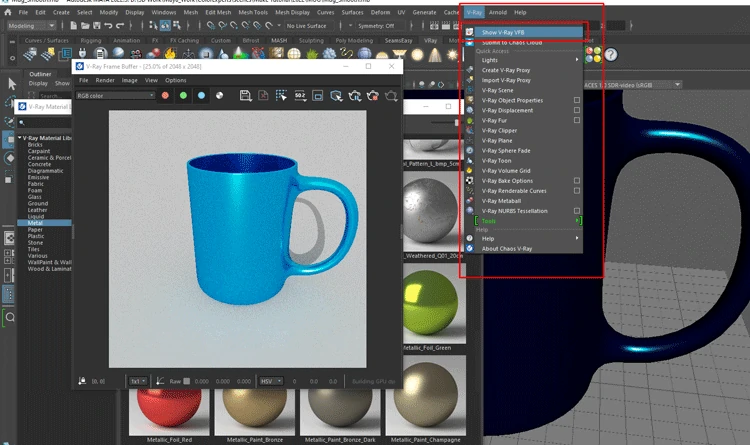Click the region render icon in VFB
The height and width of the screenshot is (445, 750).
click(281, 96)
